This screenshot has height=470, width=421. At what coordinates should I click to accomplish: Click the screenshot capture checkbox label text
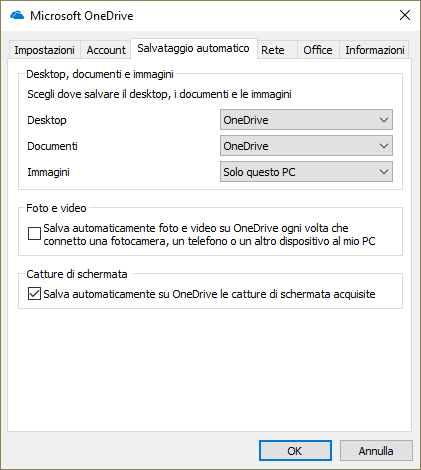click(x=209, y=294)
